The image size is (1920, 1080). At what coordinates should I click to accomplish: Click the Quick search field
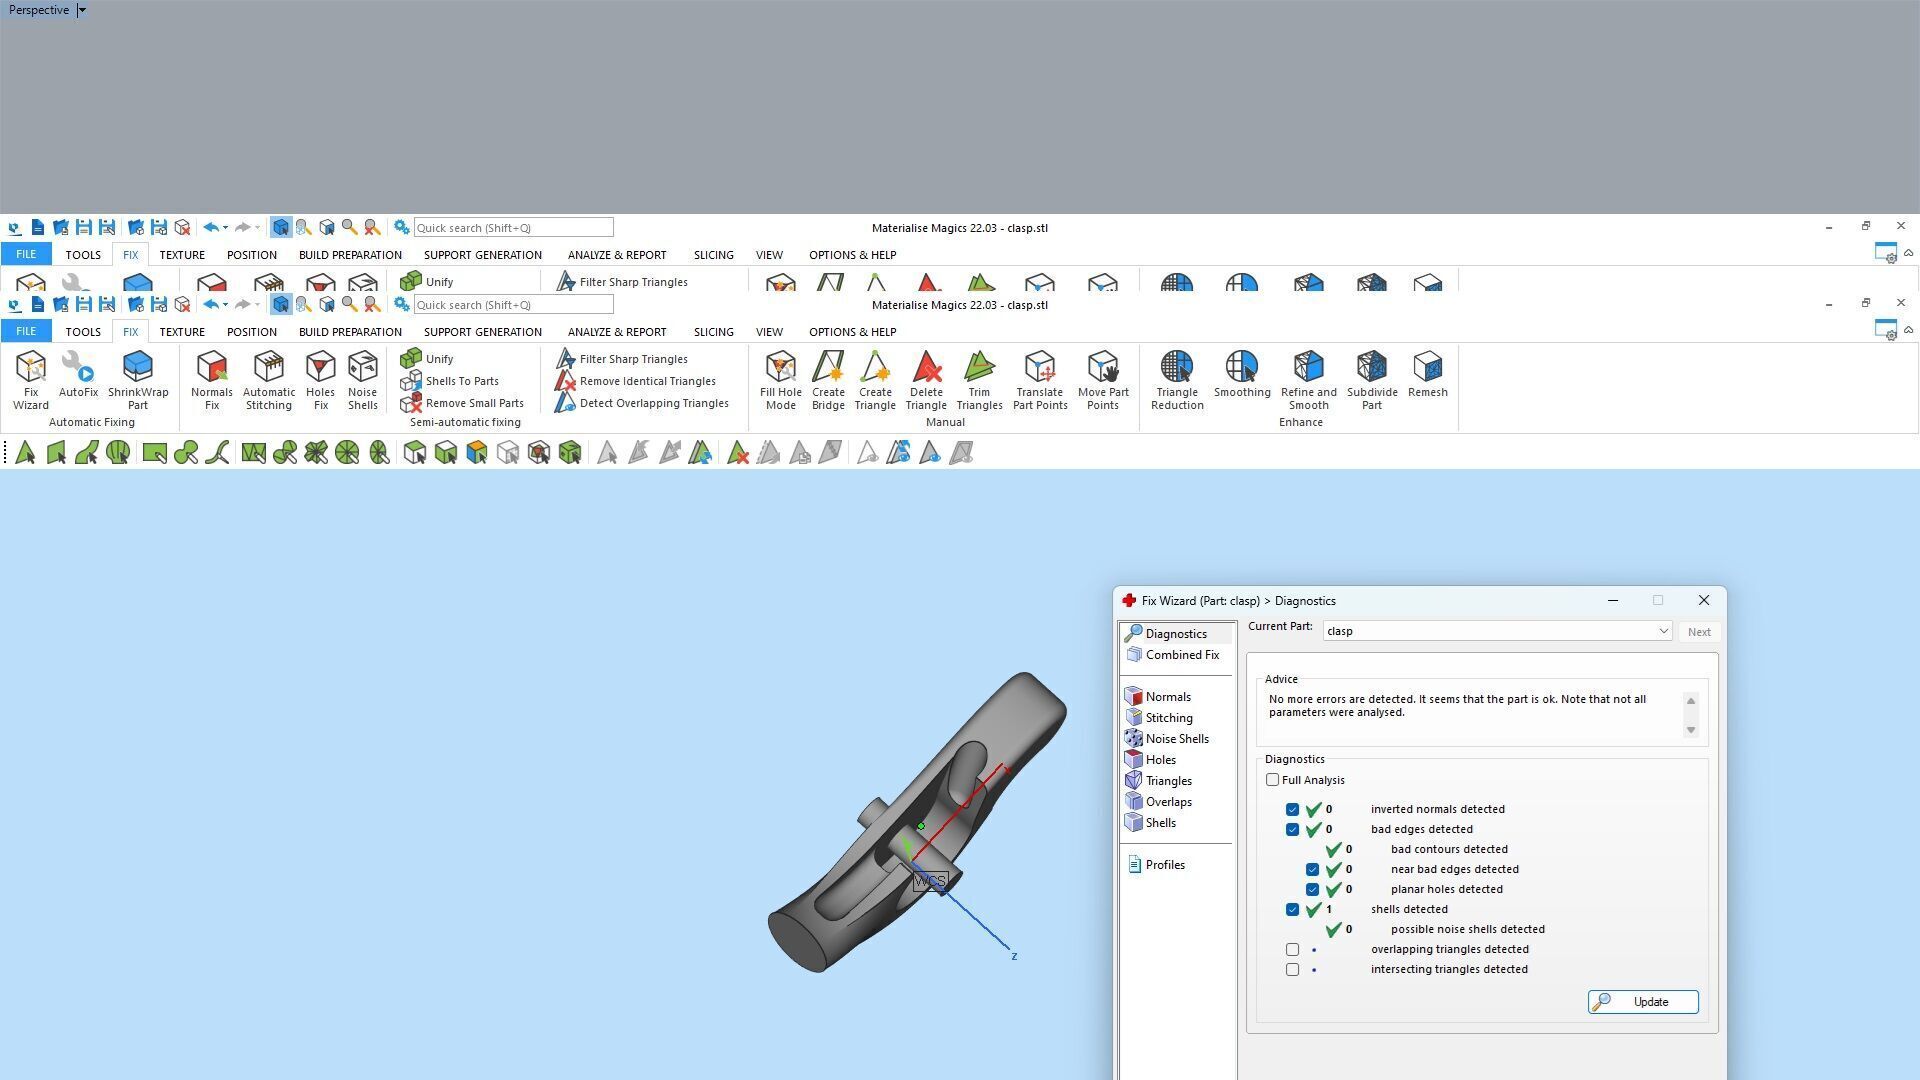pyautogui.click(x=513, y=305)
